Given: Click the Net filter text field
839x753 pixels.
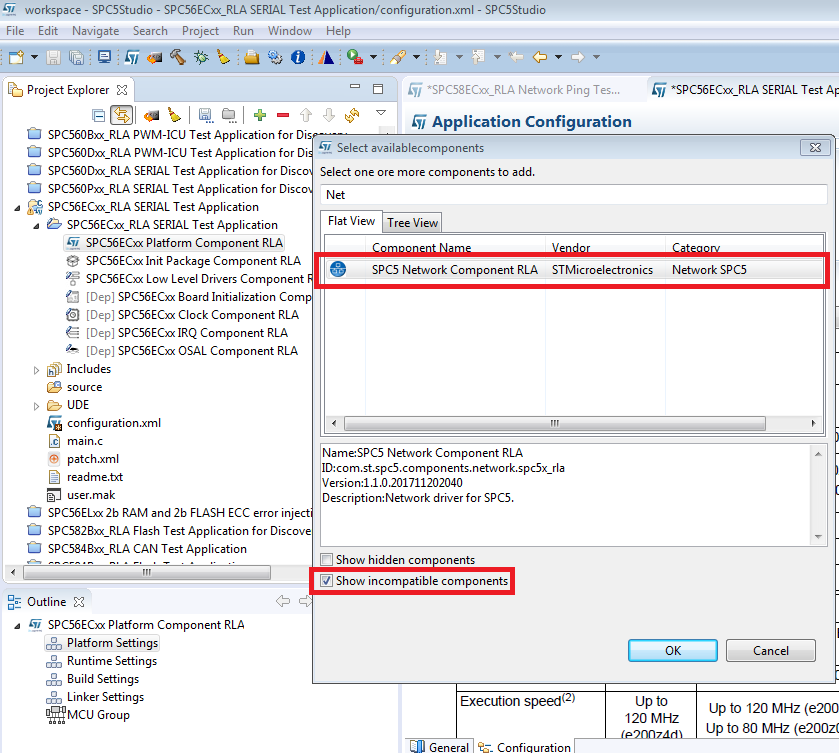Looking at the screenshot, I should (x=574, y=195).
